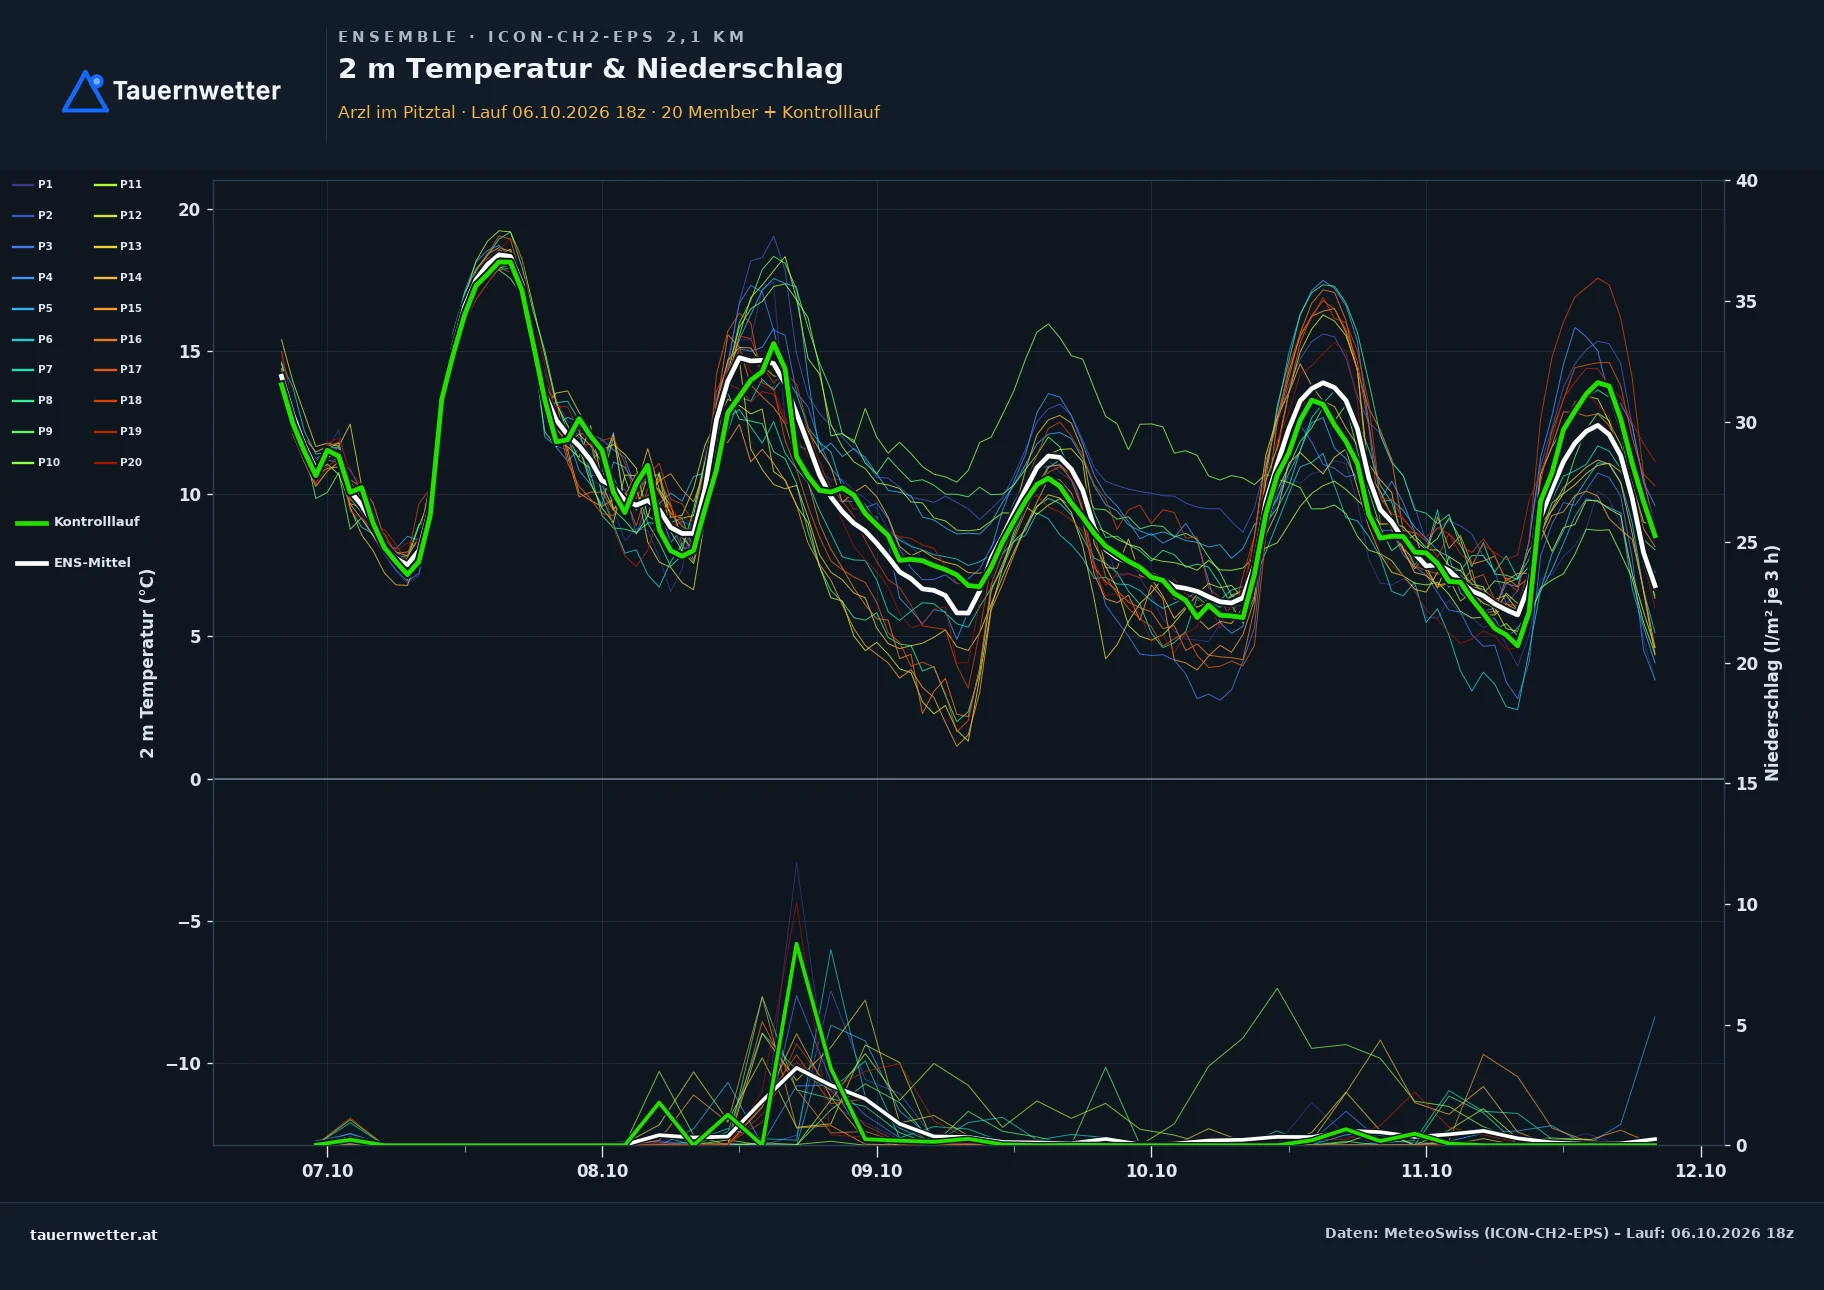Select the P11 legend entry

point(118,184)
